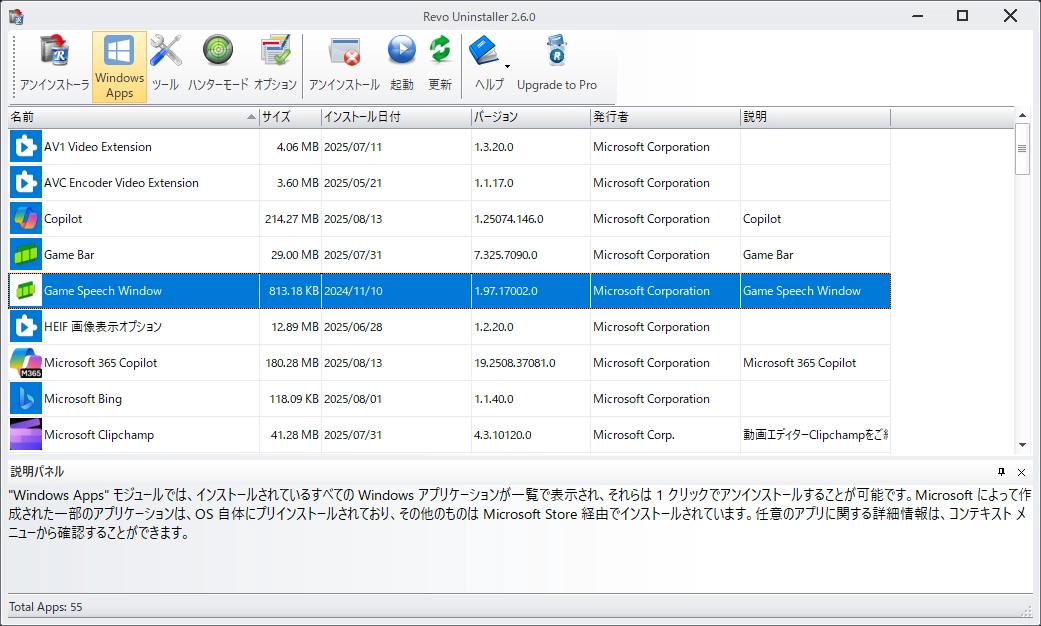Refresh list with 更新 button
Screen dimensions: 1041x626
point(440,66)
